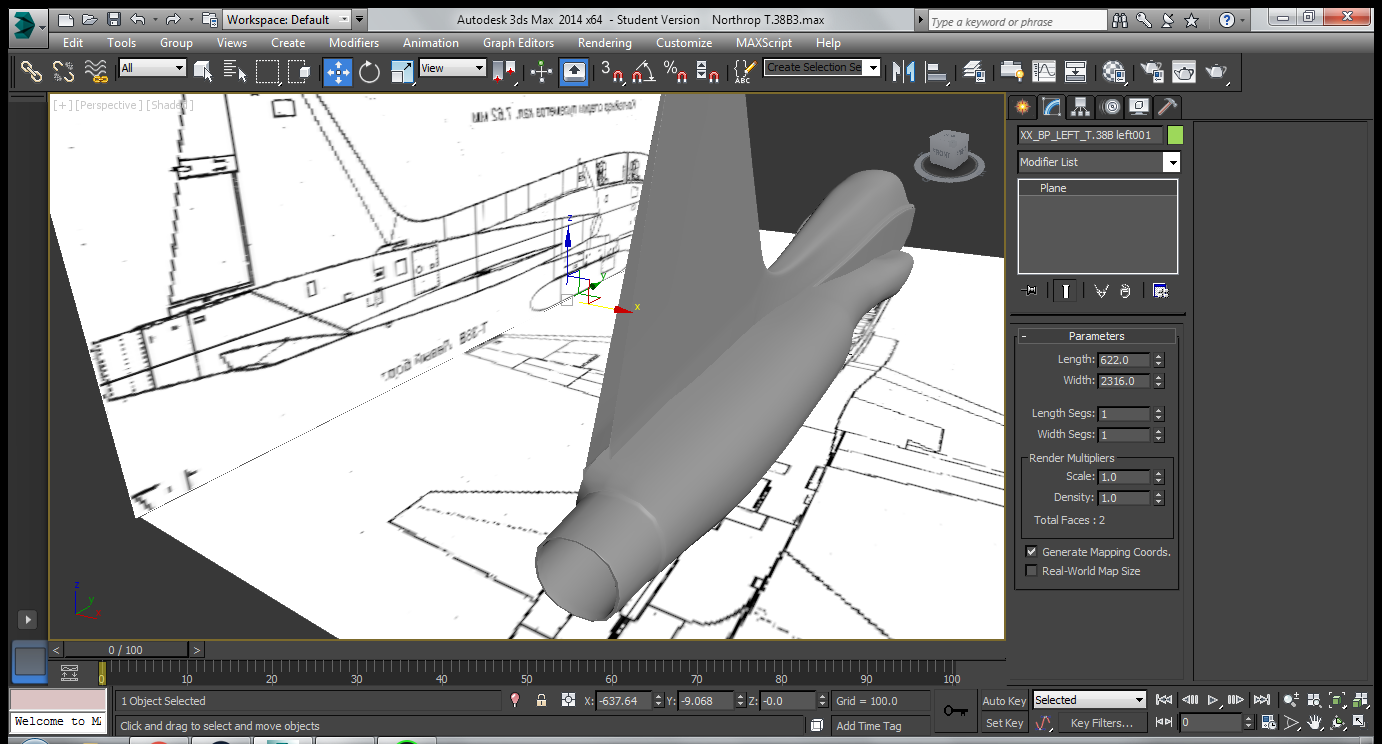
Task: Open the Hierarchy command panel tab
Action: [x=1080, y=107]
